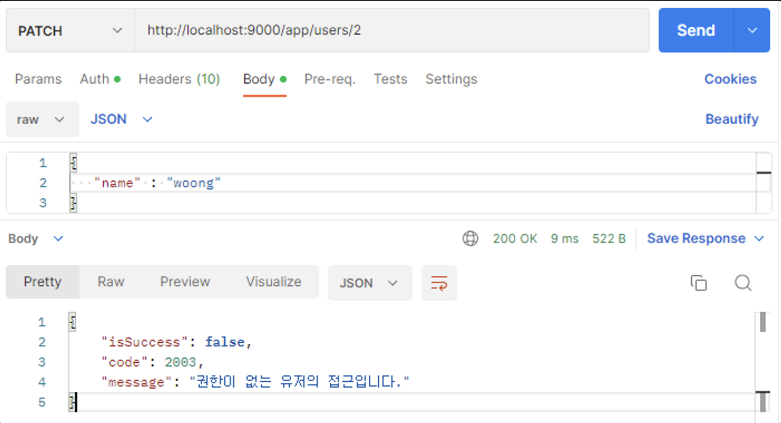This screenshot has width=781, height=423.
Task: Click the word-wrap icon in the response toolbar
Action: point(439,283)
